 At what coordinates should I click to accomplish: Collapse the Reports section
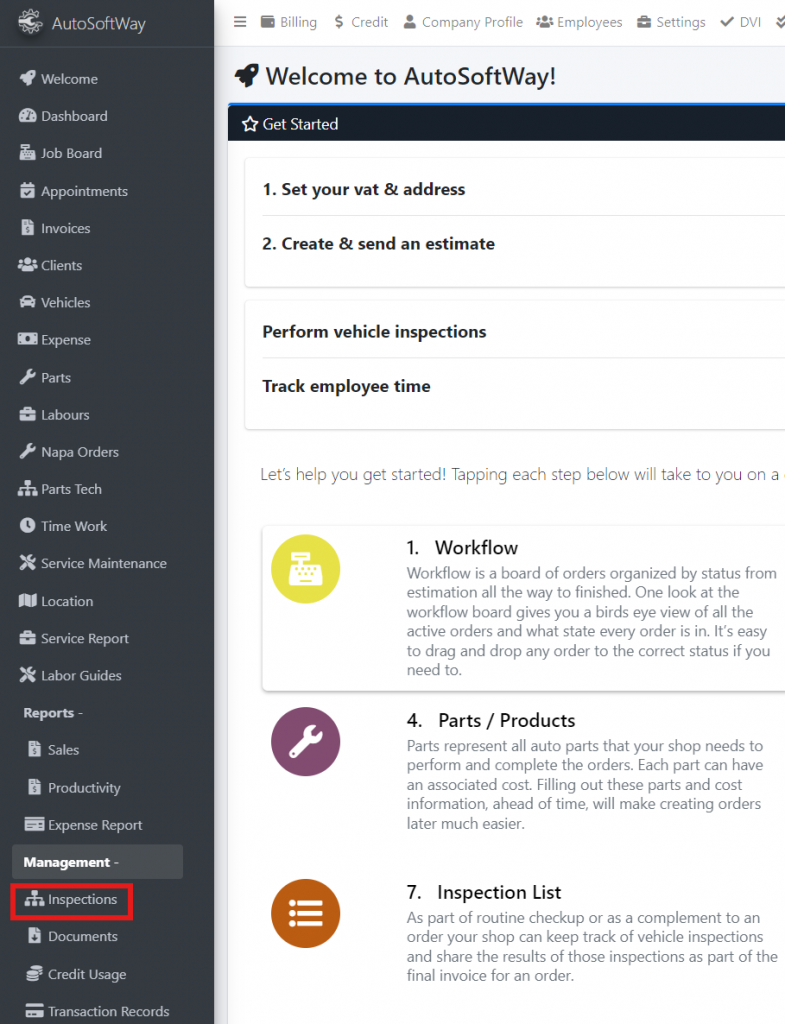click(53, 712)
